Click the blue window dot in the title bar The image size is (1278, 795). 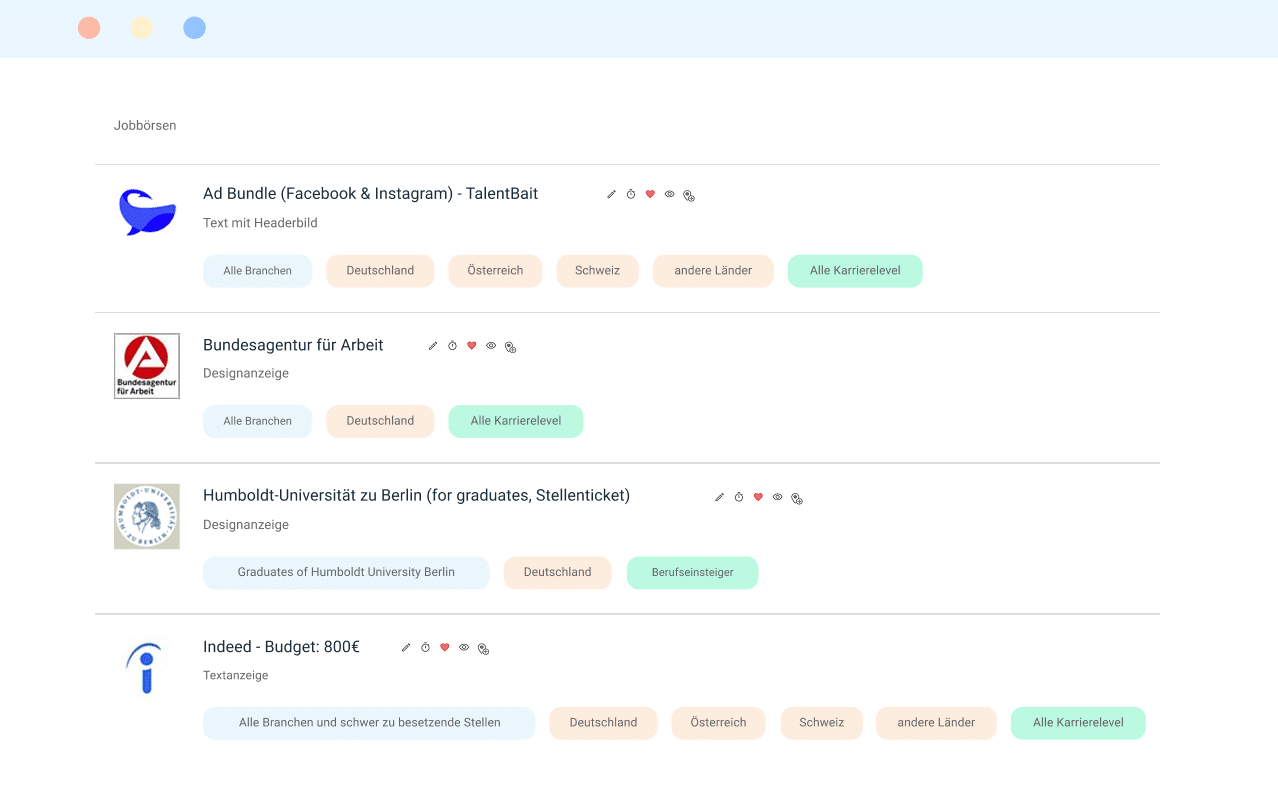(x=195, y=28)
